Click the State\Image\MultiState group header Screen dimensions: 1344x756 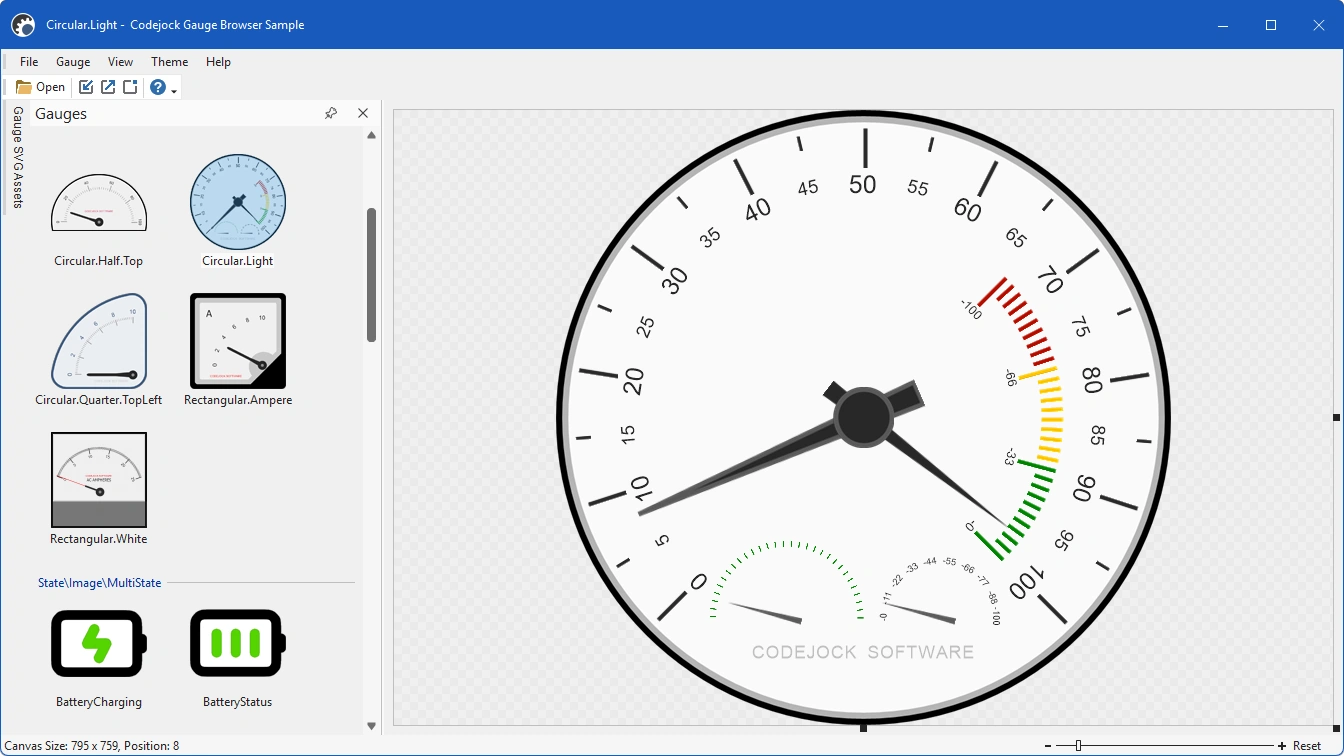[x=99, y=583]
